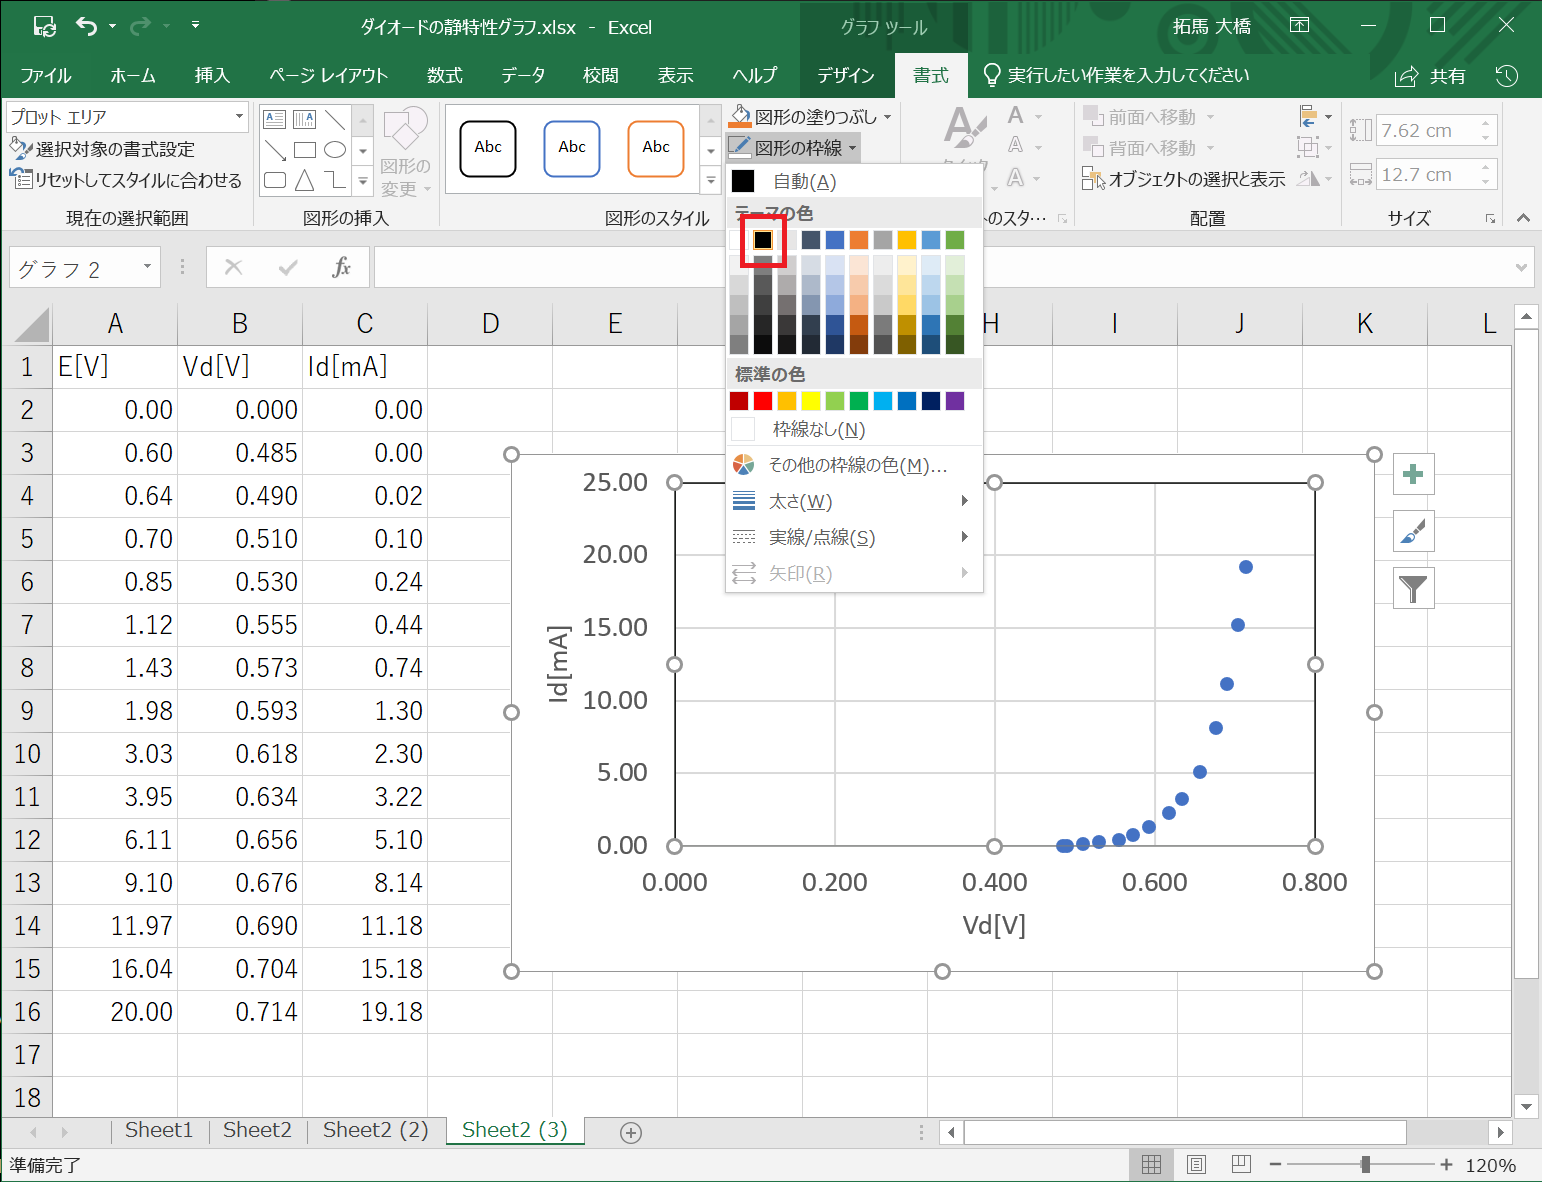
Task: Open the version history clock icon
Action: 1506,76
